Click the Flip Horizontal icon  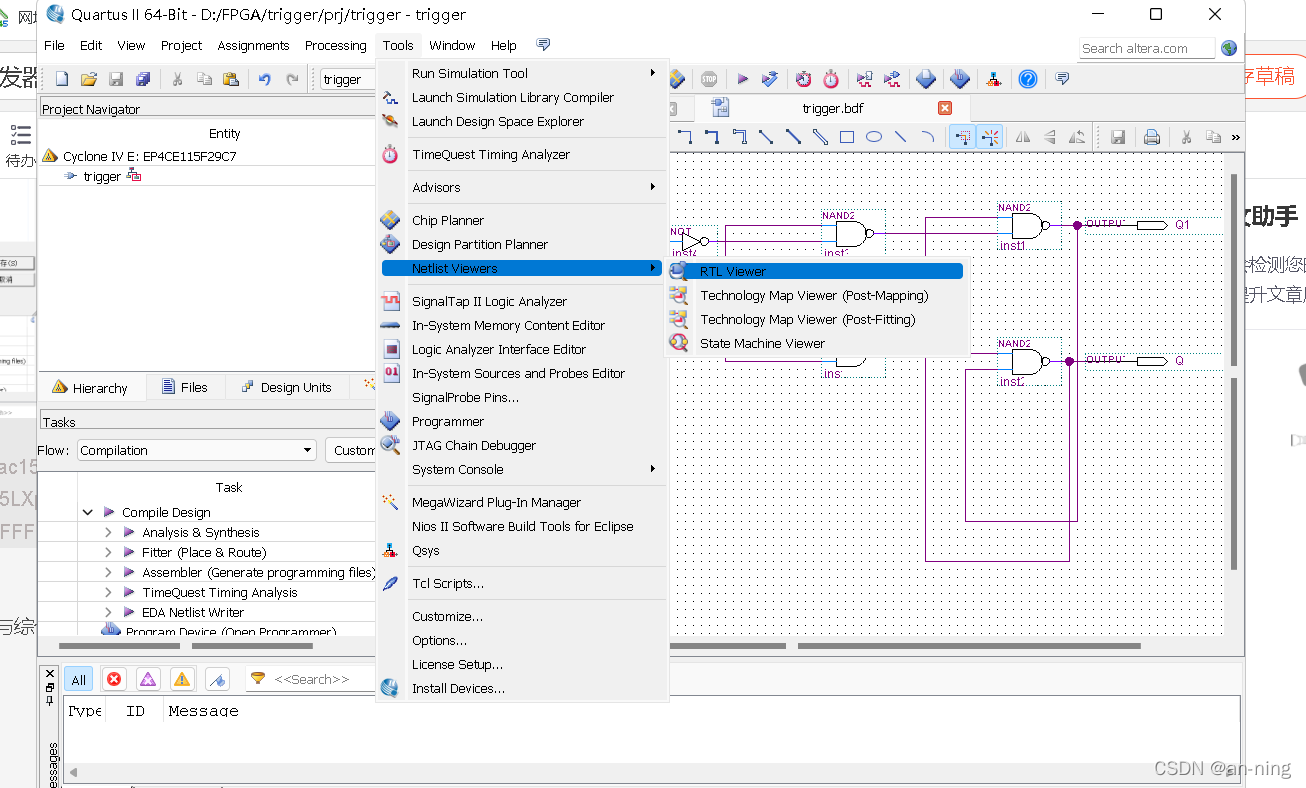point(1023,137)
